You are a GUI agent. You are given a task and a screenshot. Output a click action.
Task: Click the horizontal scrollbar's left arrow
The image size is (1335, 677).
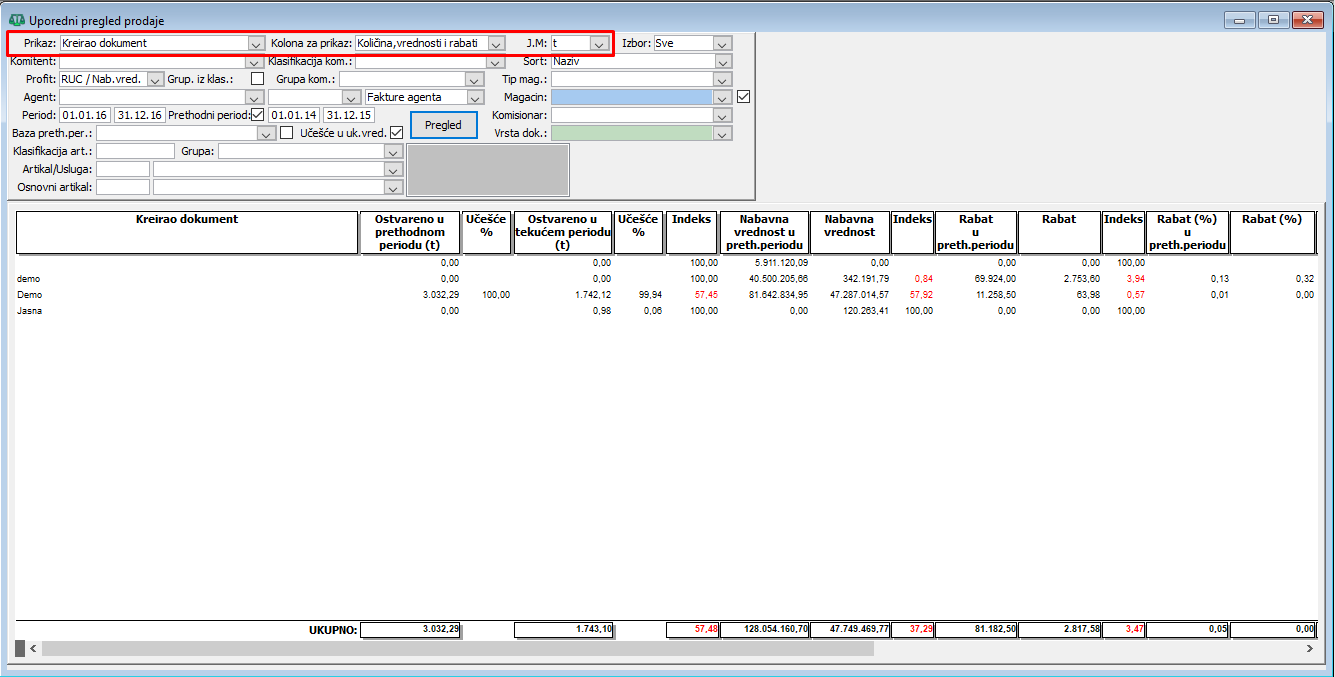[33, 649]
